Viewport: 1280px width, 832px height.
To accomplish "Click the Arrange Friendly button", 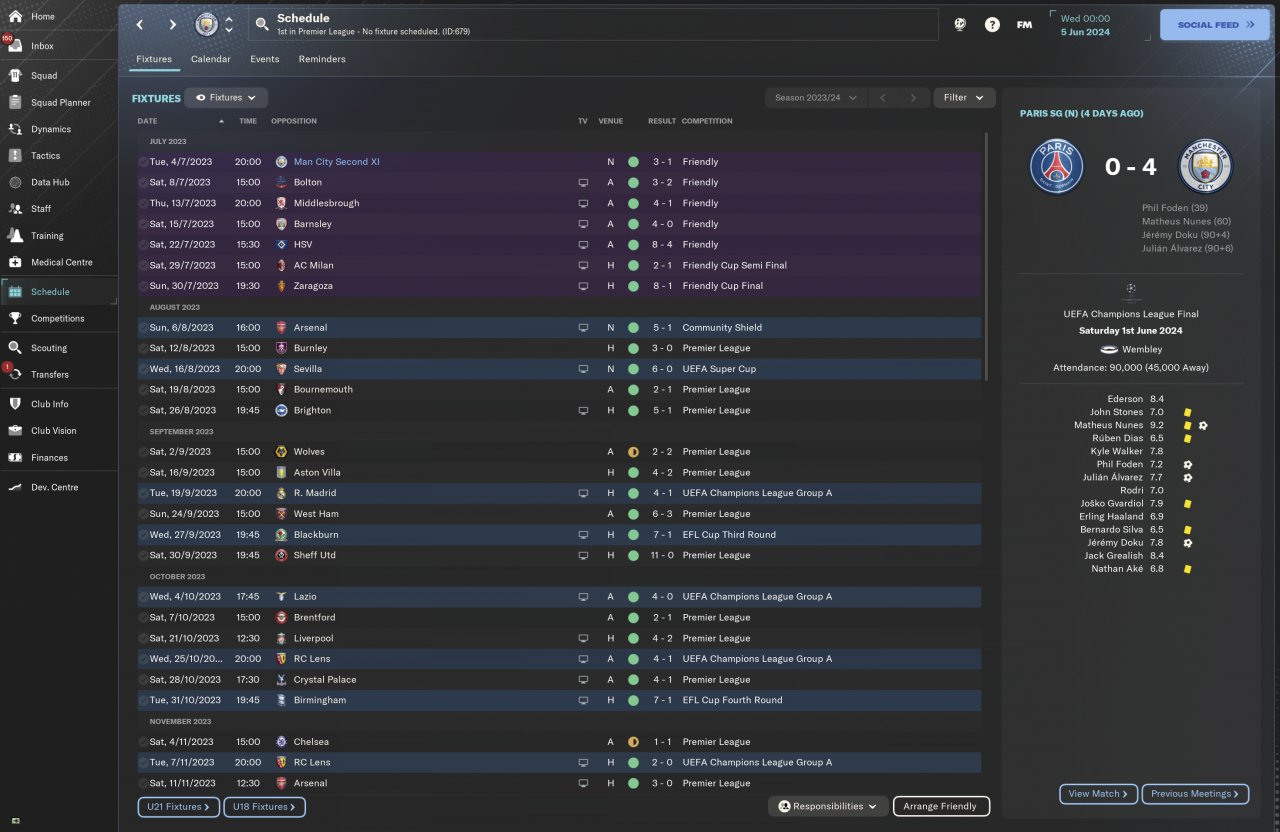I will click(x=940, y=806).
